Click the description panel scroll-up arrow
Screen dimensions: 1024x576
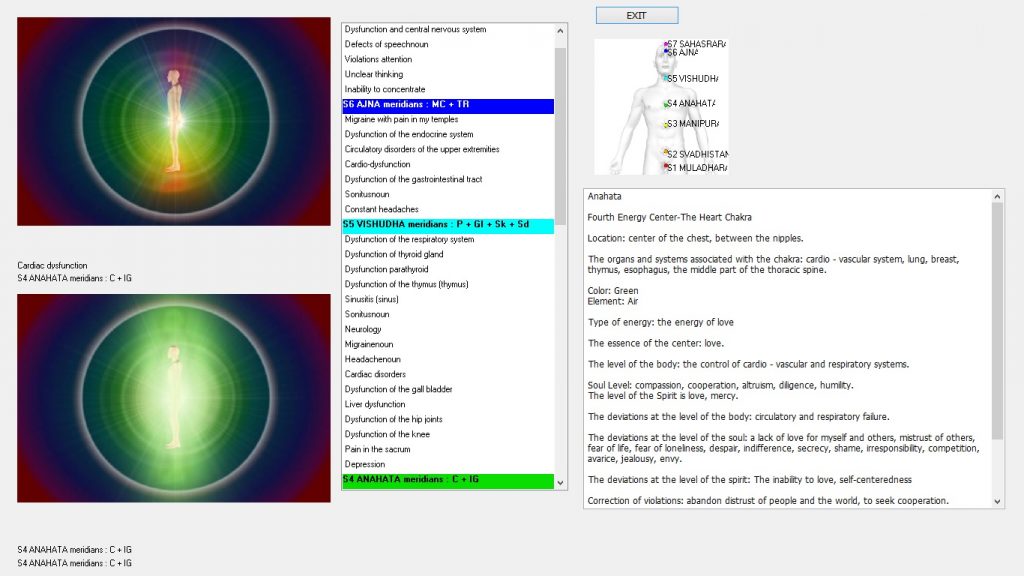(x=997, y=197)
